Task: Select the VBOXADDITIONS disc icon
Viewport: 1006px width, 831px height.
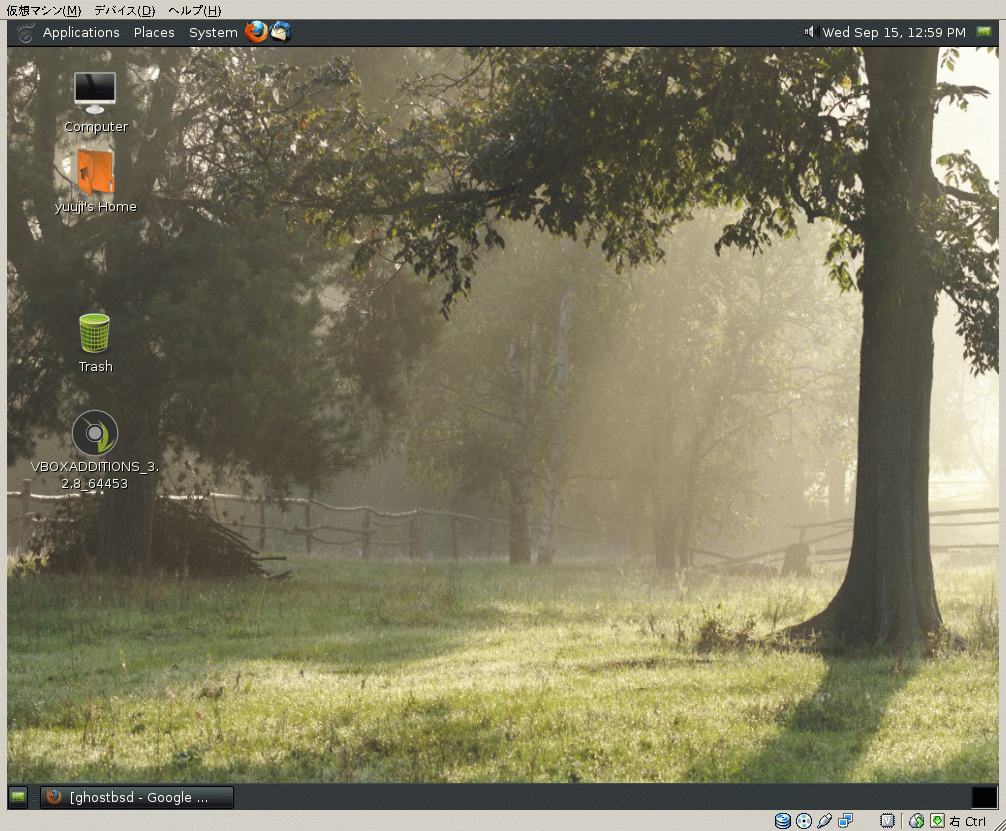Action: click(x=95, y=433)
